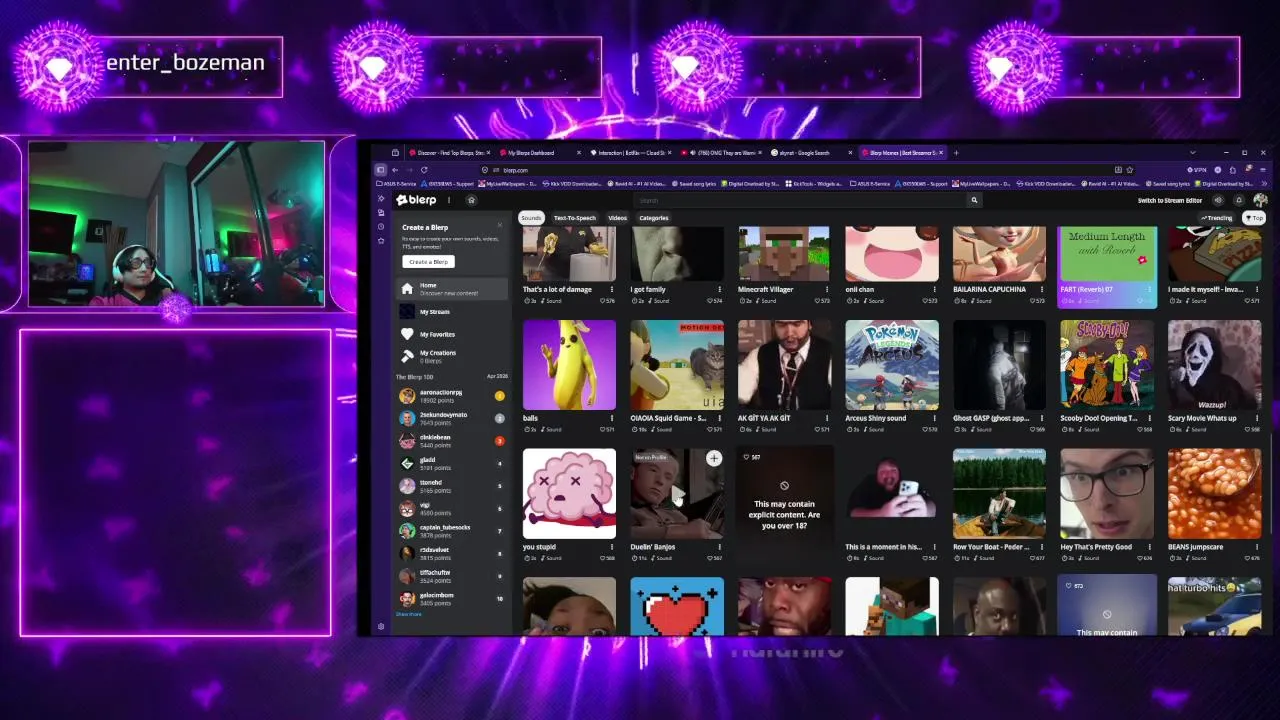Favorite the explicit-content card via heart 567
1280x720 pixels.
pos(746,457)
